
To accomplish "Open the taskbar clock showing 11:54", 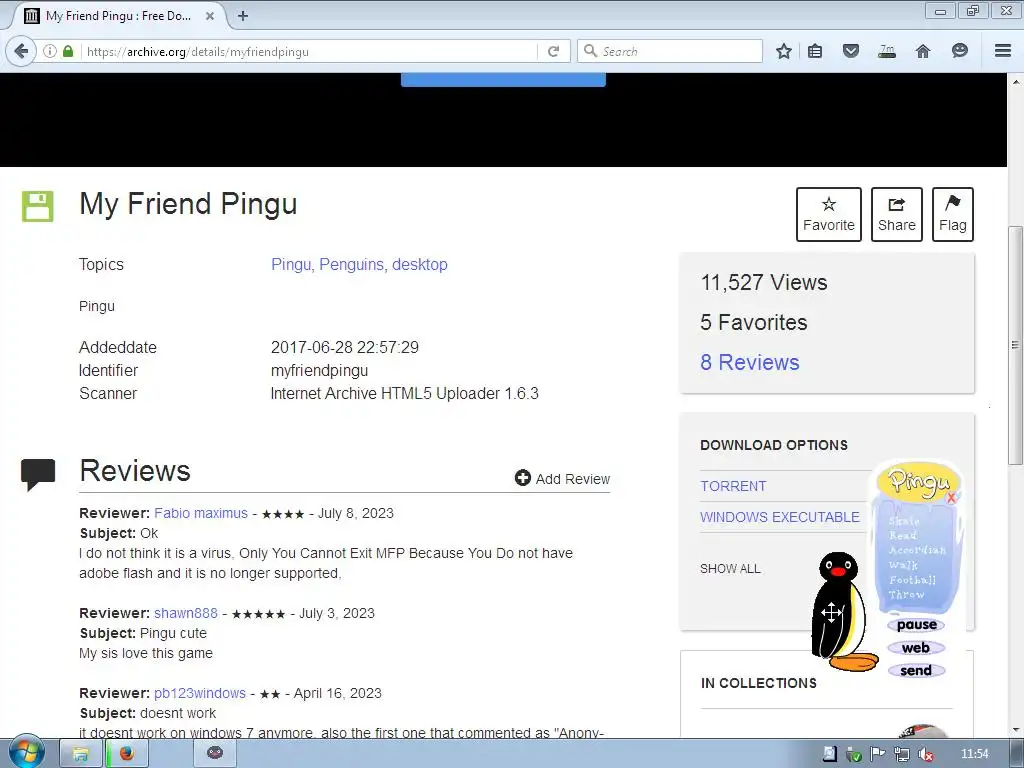I will [x=975, y=754].
